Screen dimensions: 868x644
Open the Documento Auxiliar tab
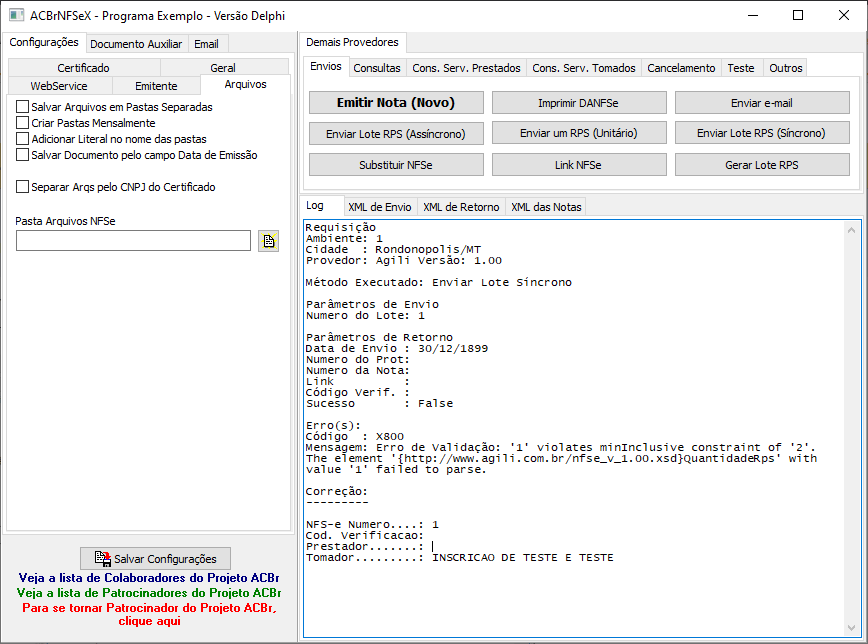(136, 44)
